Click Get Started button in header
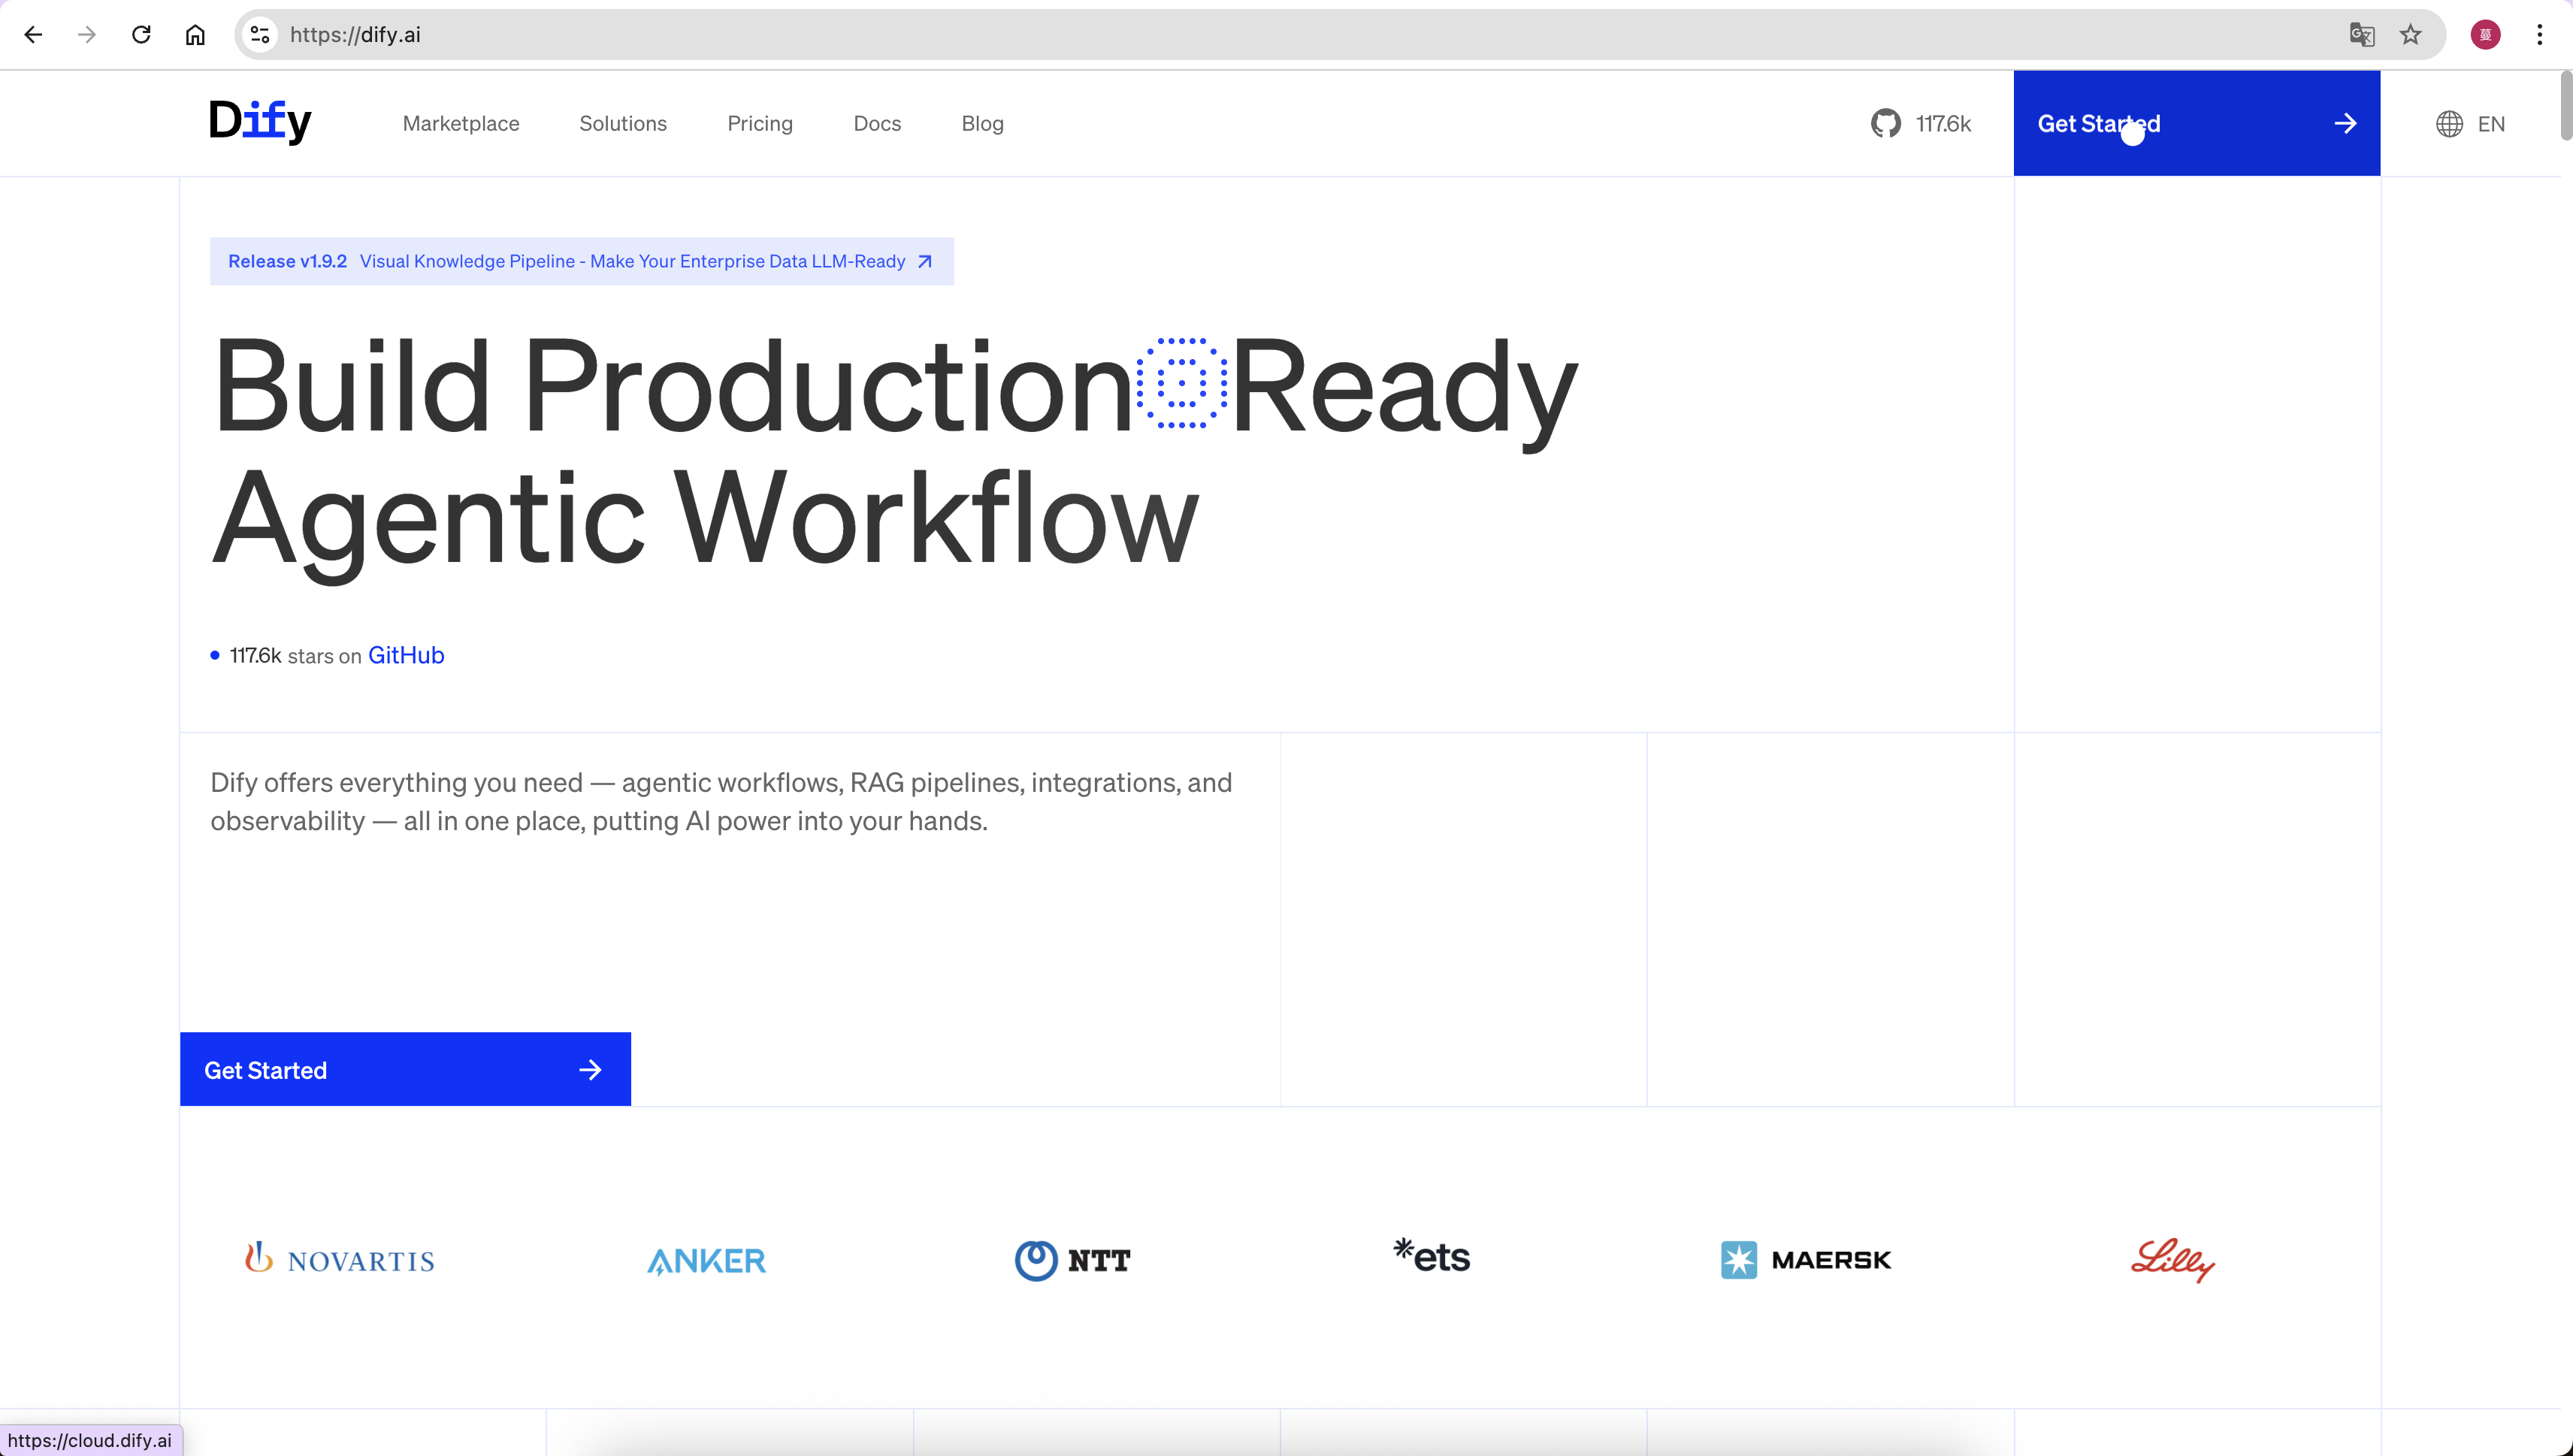This screenshot has width=2573, height=1456. coord(2196,124)
